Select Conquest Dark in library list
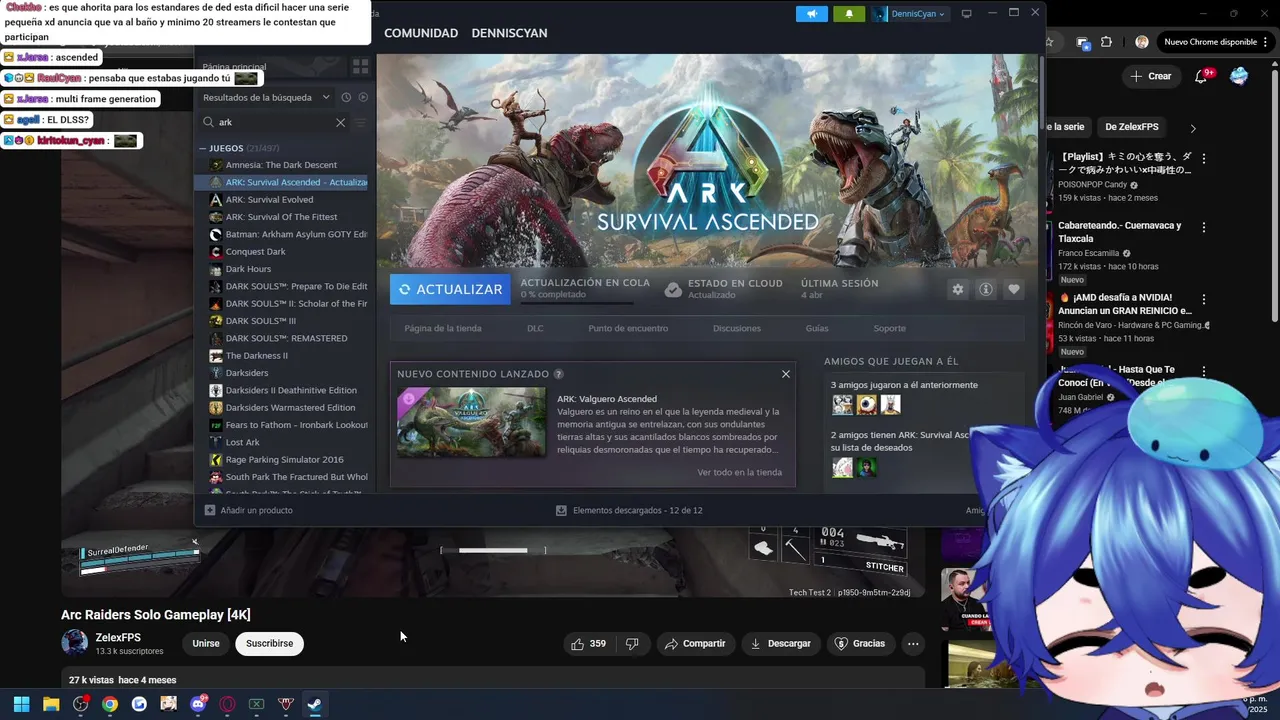 click(255, 252)
